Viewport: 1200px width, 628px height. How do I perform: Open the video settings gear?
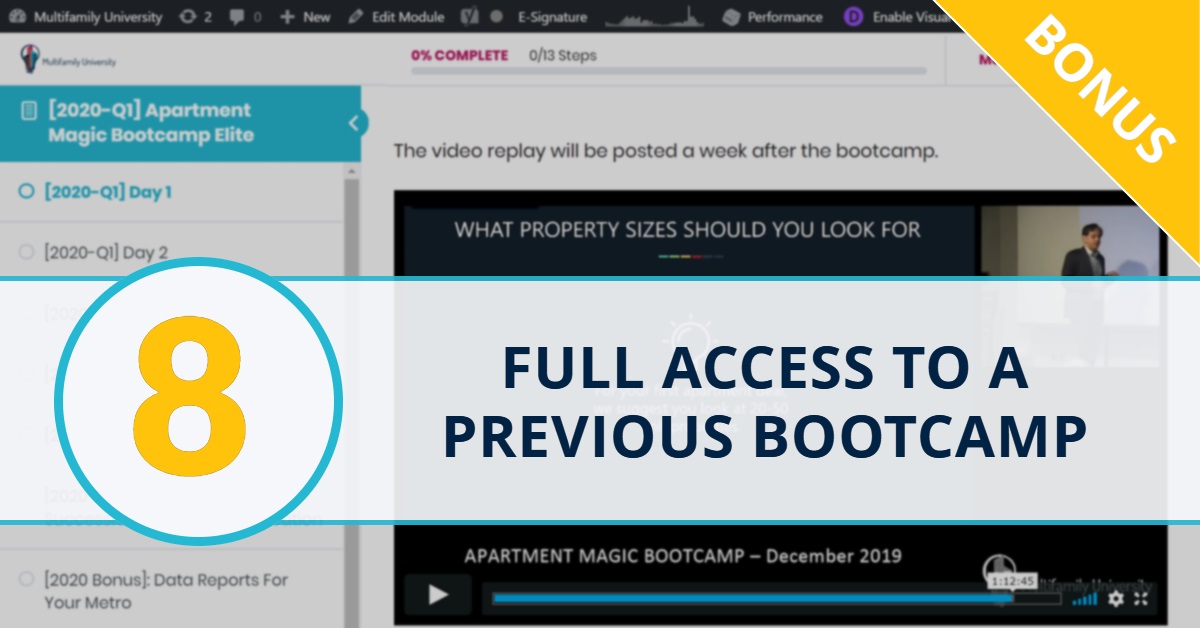[x=1116, y=598]
